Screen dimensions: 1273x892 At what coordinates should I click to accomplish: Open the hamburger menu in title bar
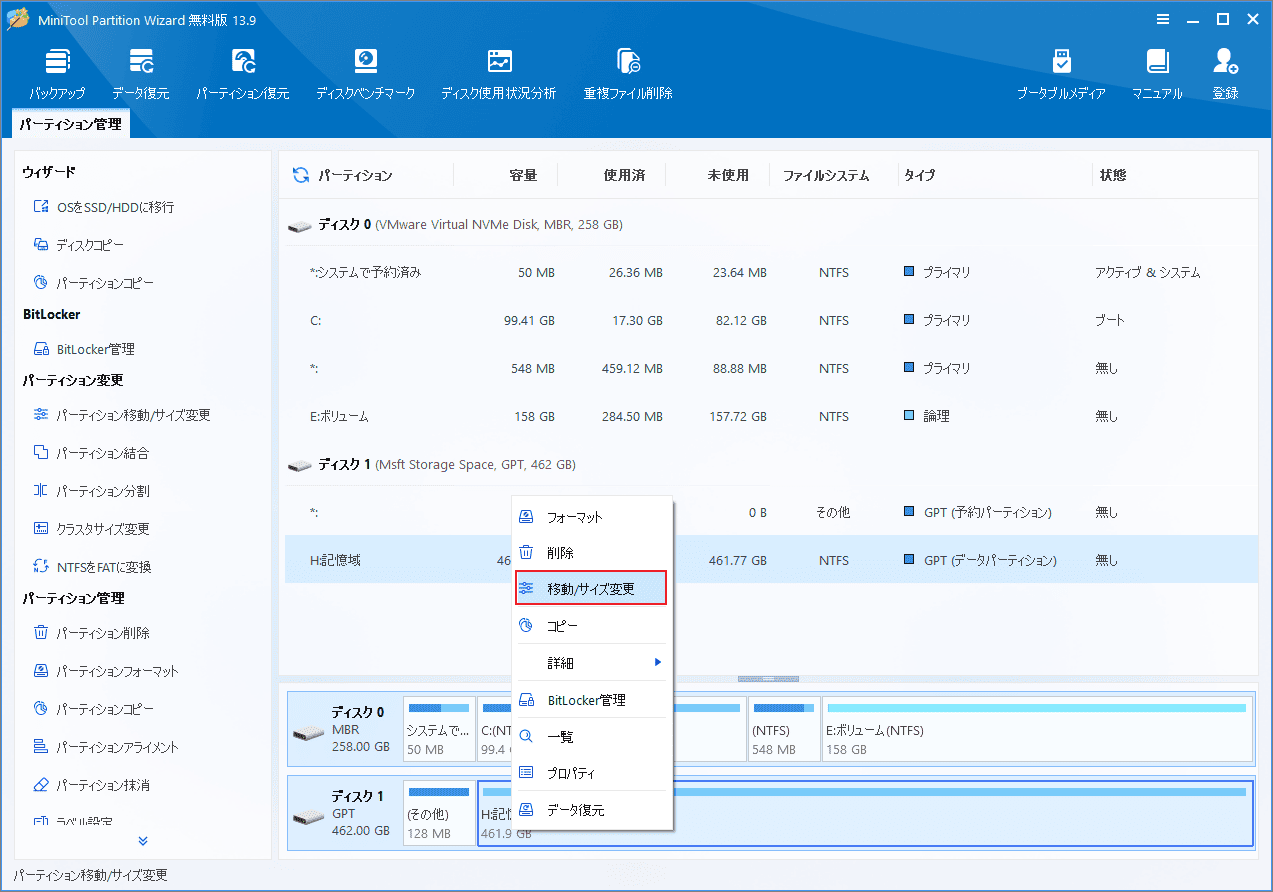point(1163,19)
